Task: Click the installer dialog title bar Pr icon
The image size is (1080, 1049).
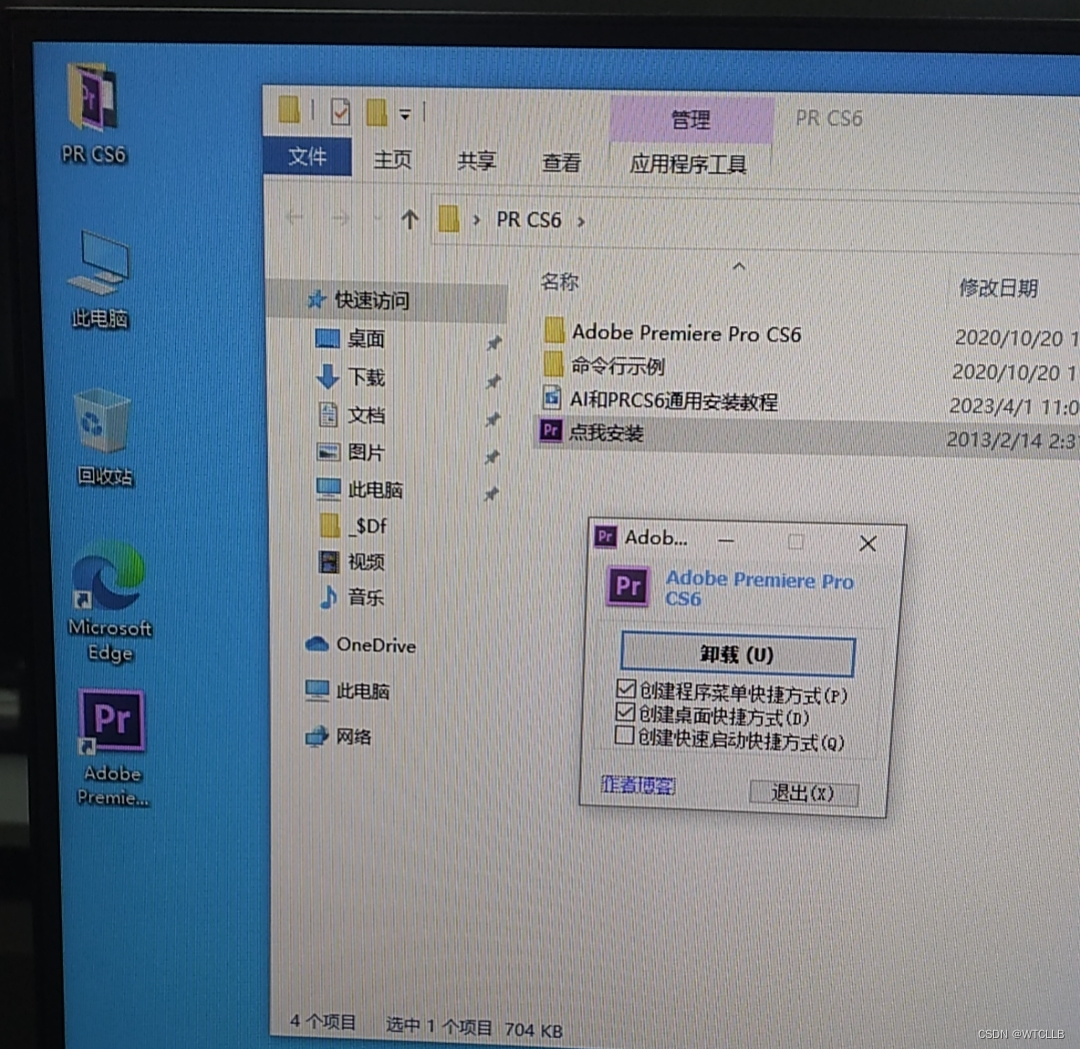Action: point(605,536)
